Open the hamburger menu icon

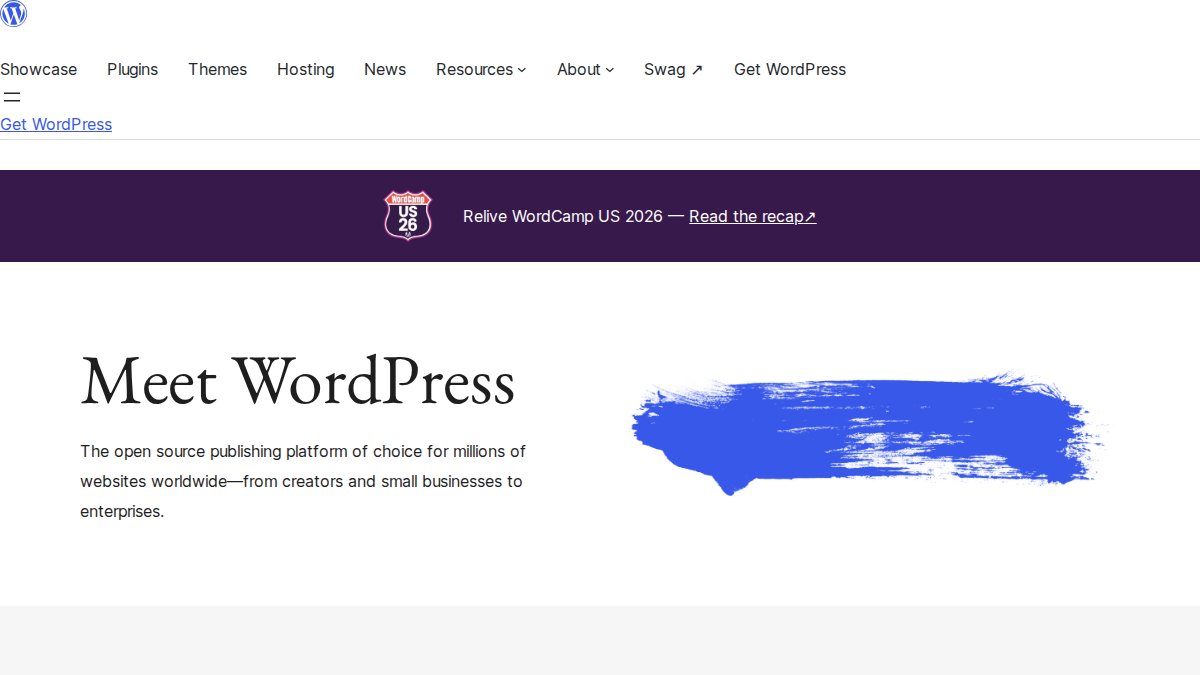coord(12,97)
